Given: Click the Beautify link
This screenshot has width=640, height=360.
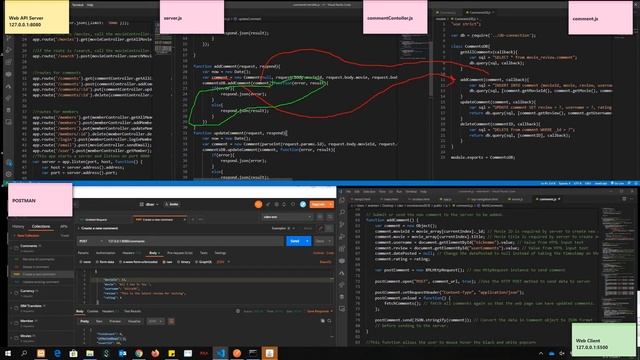Looking at the screenshot, I should 325,262.
